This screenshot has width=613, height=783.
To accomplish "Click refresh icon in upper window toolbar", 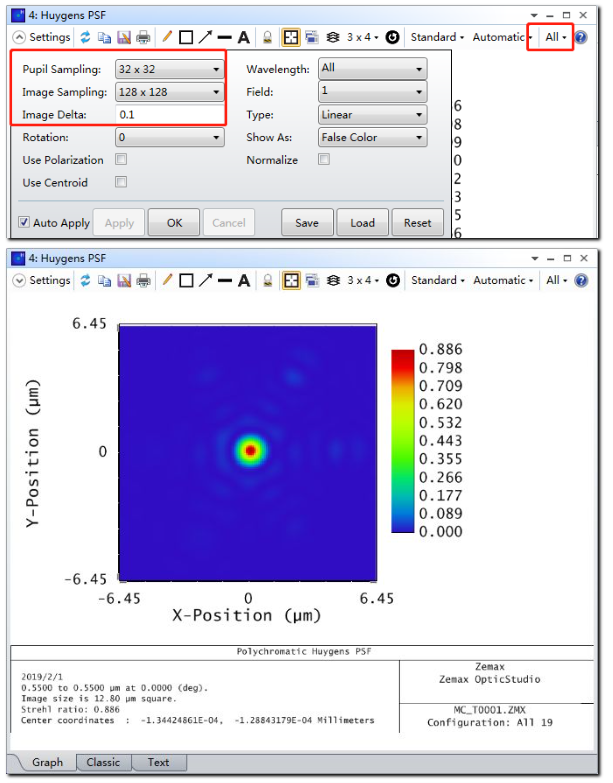I will coord(86,37).
